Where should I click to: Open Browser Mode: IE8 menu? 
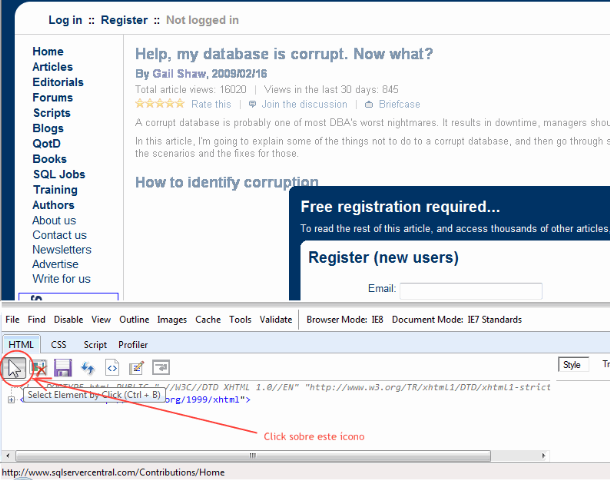345,319
